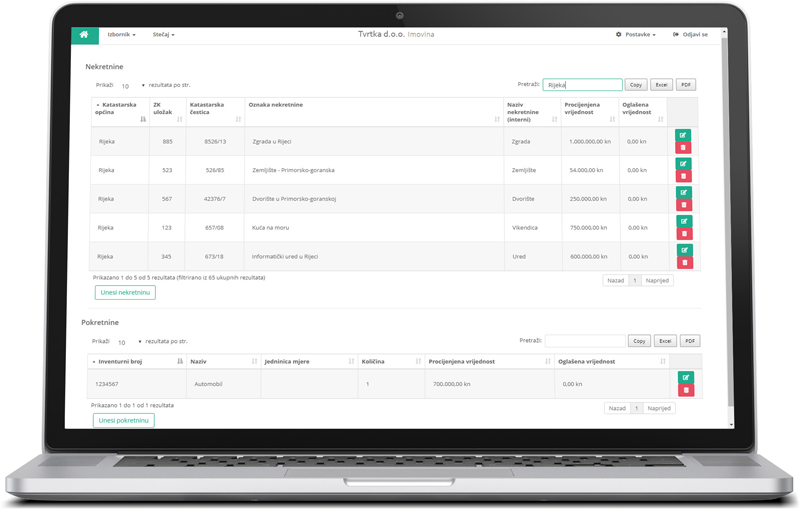
Task: Focus the Nekretnine search field containing Rijeka
Action: [582, 85]
